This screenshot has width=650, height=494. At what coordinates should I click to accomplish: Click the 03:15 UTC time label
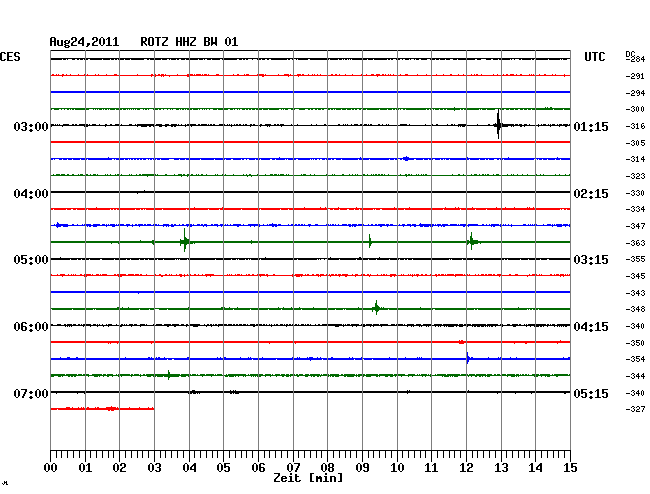click(x=591, y=260)
